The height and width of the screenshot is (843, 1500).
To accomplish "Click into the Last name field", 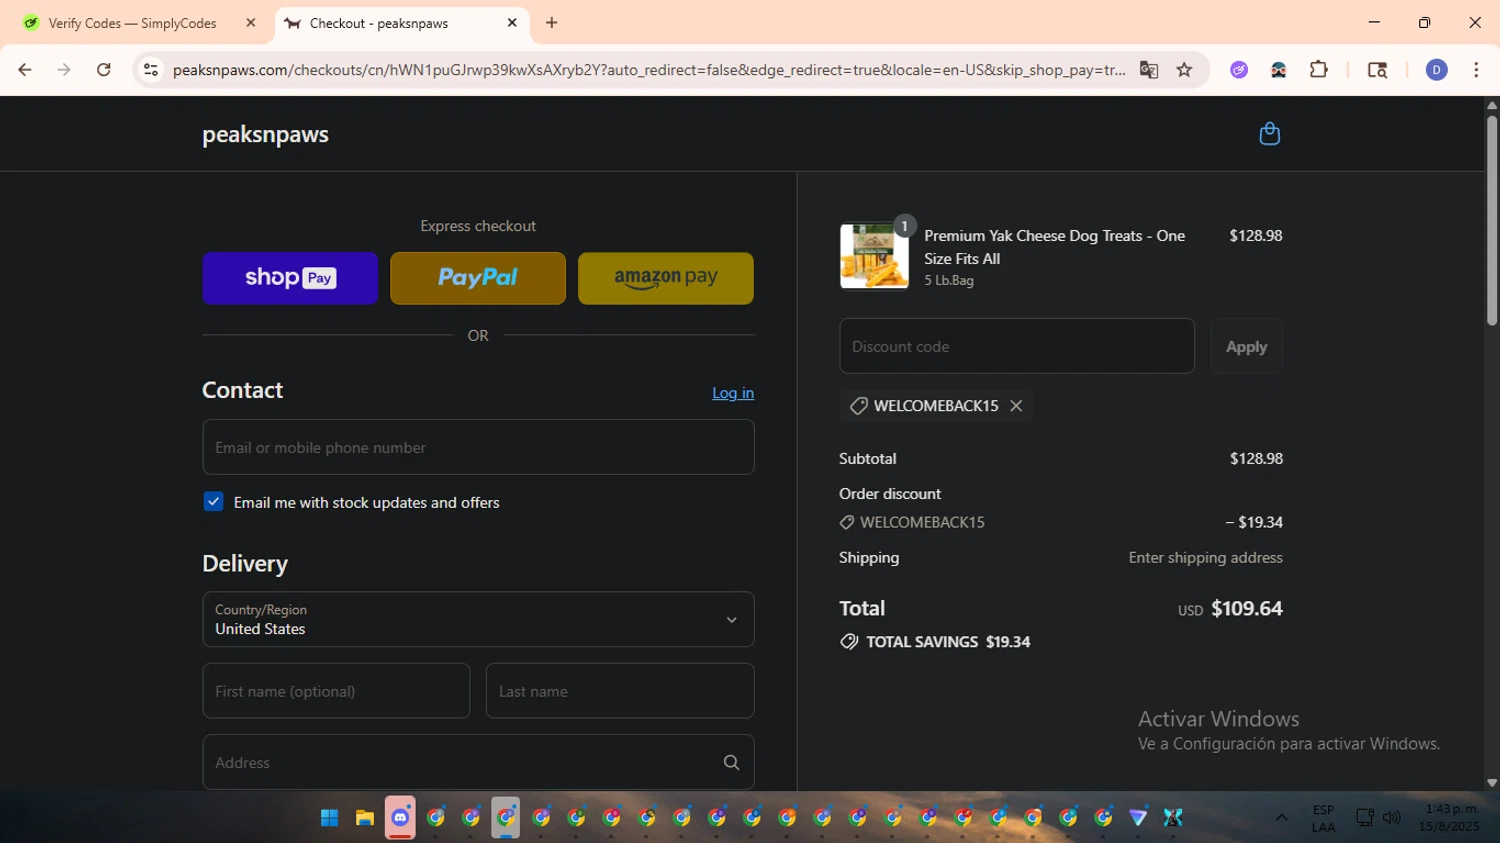I will click(620, 691).
